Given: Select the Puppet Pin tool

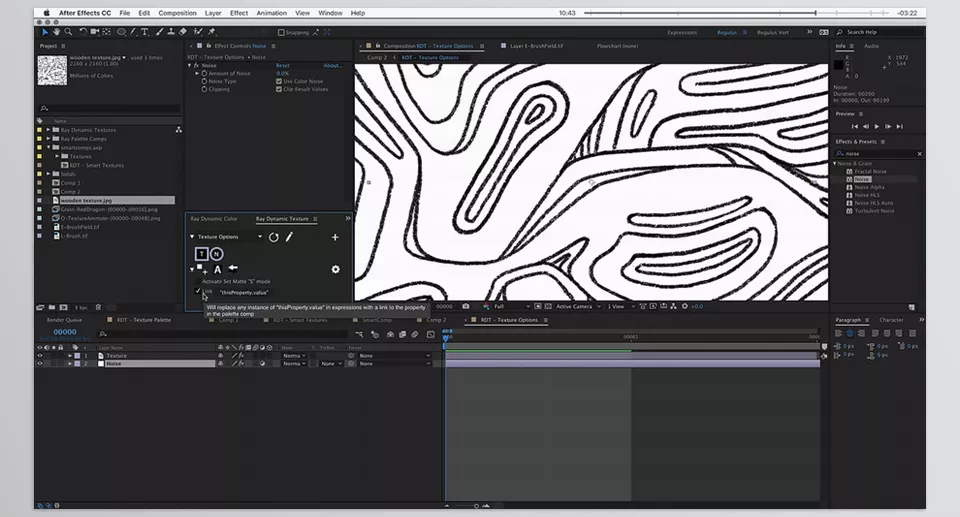Looking at the screenshot, I should 212,32.
